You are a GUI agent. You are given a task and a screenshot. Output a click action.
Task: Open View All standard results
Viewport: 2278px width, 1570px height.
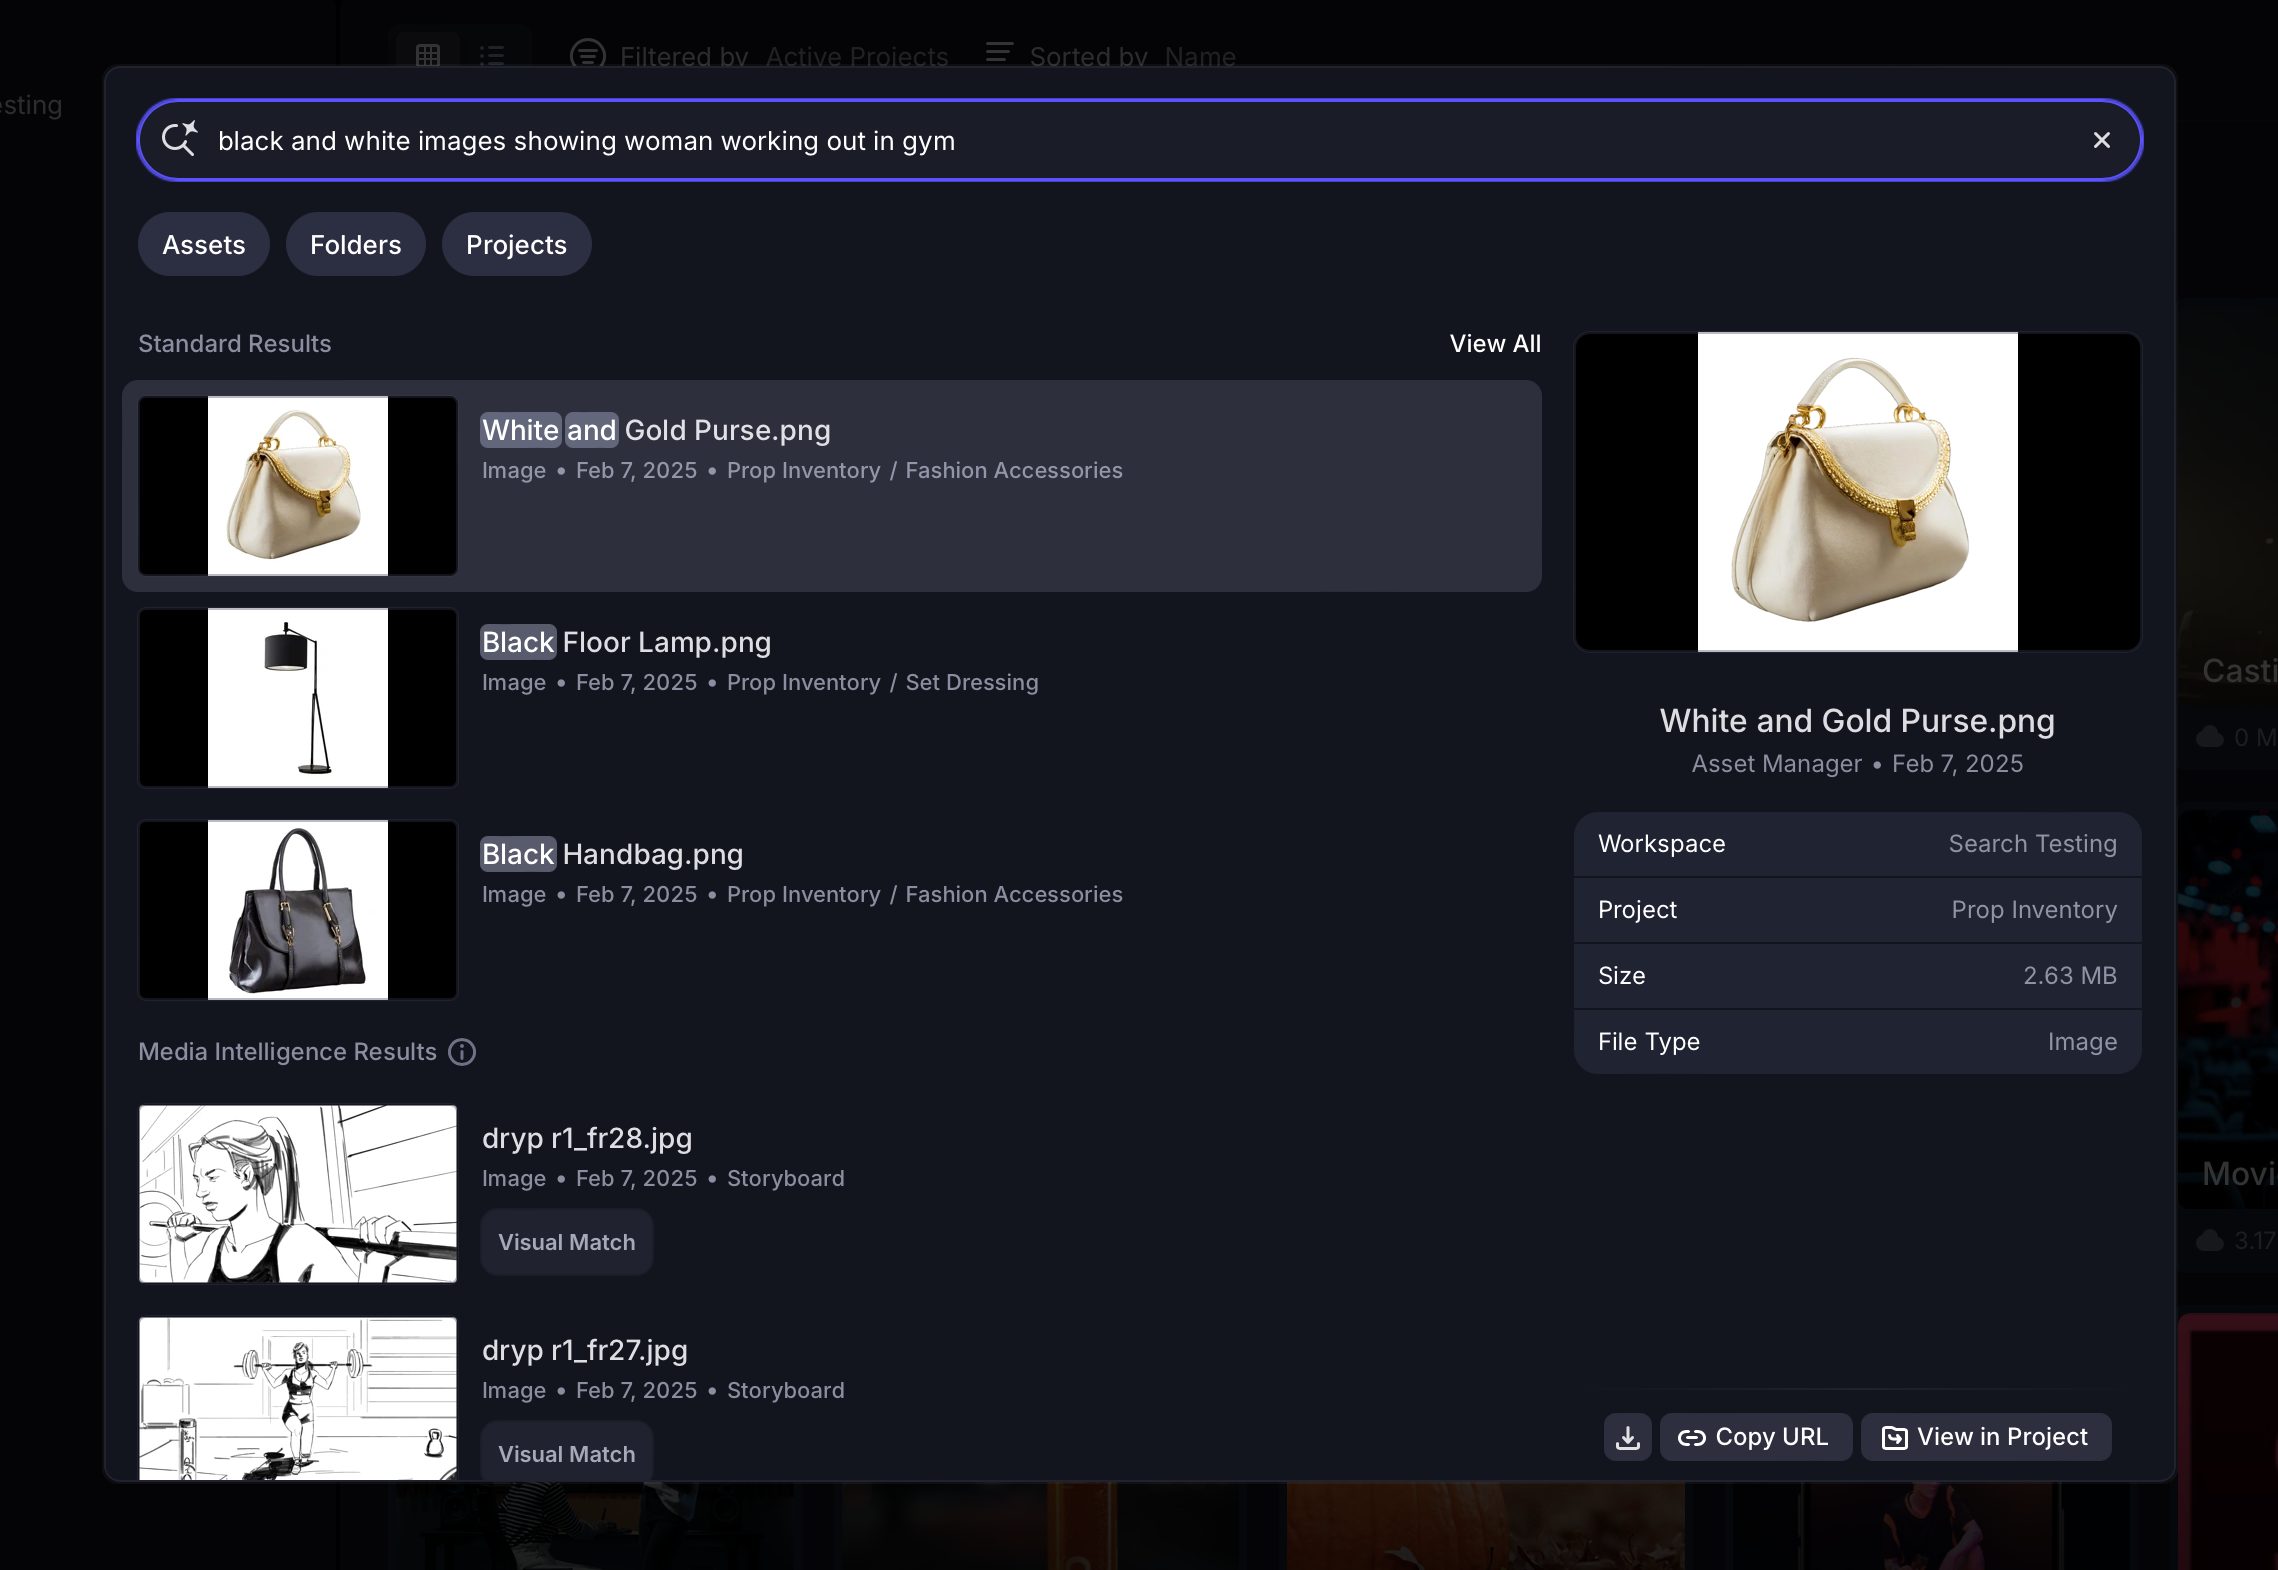point(1495,343)
